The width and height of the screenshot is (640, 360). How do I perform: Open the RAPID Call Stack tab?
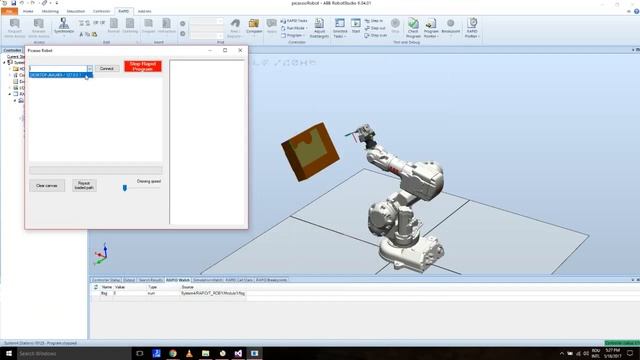pos(239,280)
